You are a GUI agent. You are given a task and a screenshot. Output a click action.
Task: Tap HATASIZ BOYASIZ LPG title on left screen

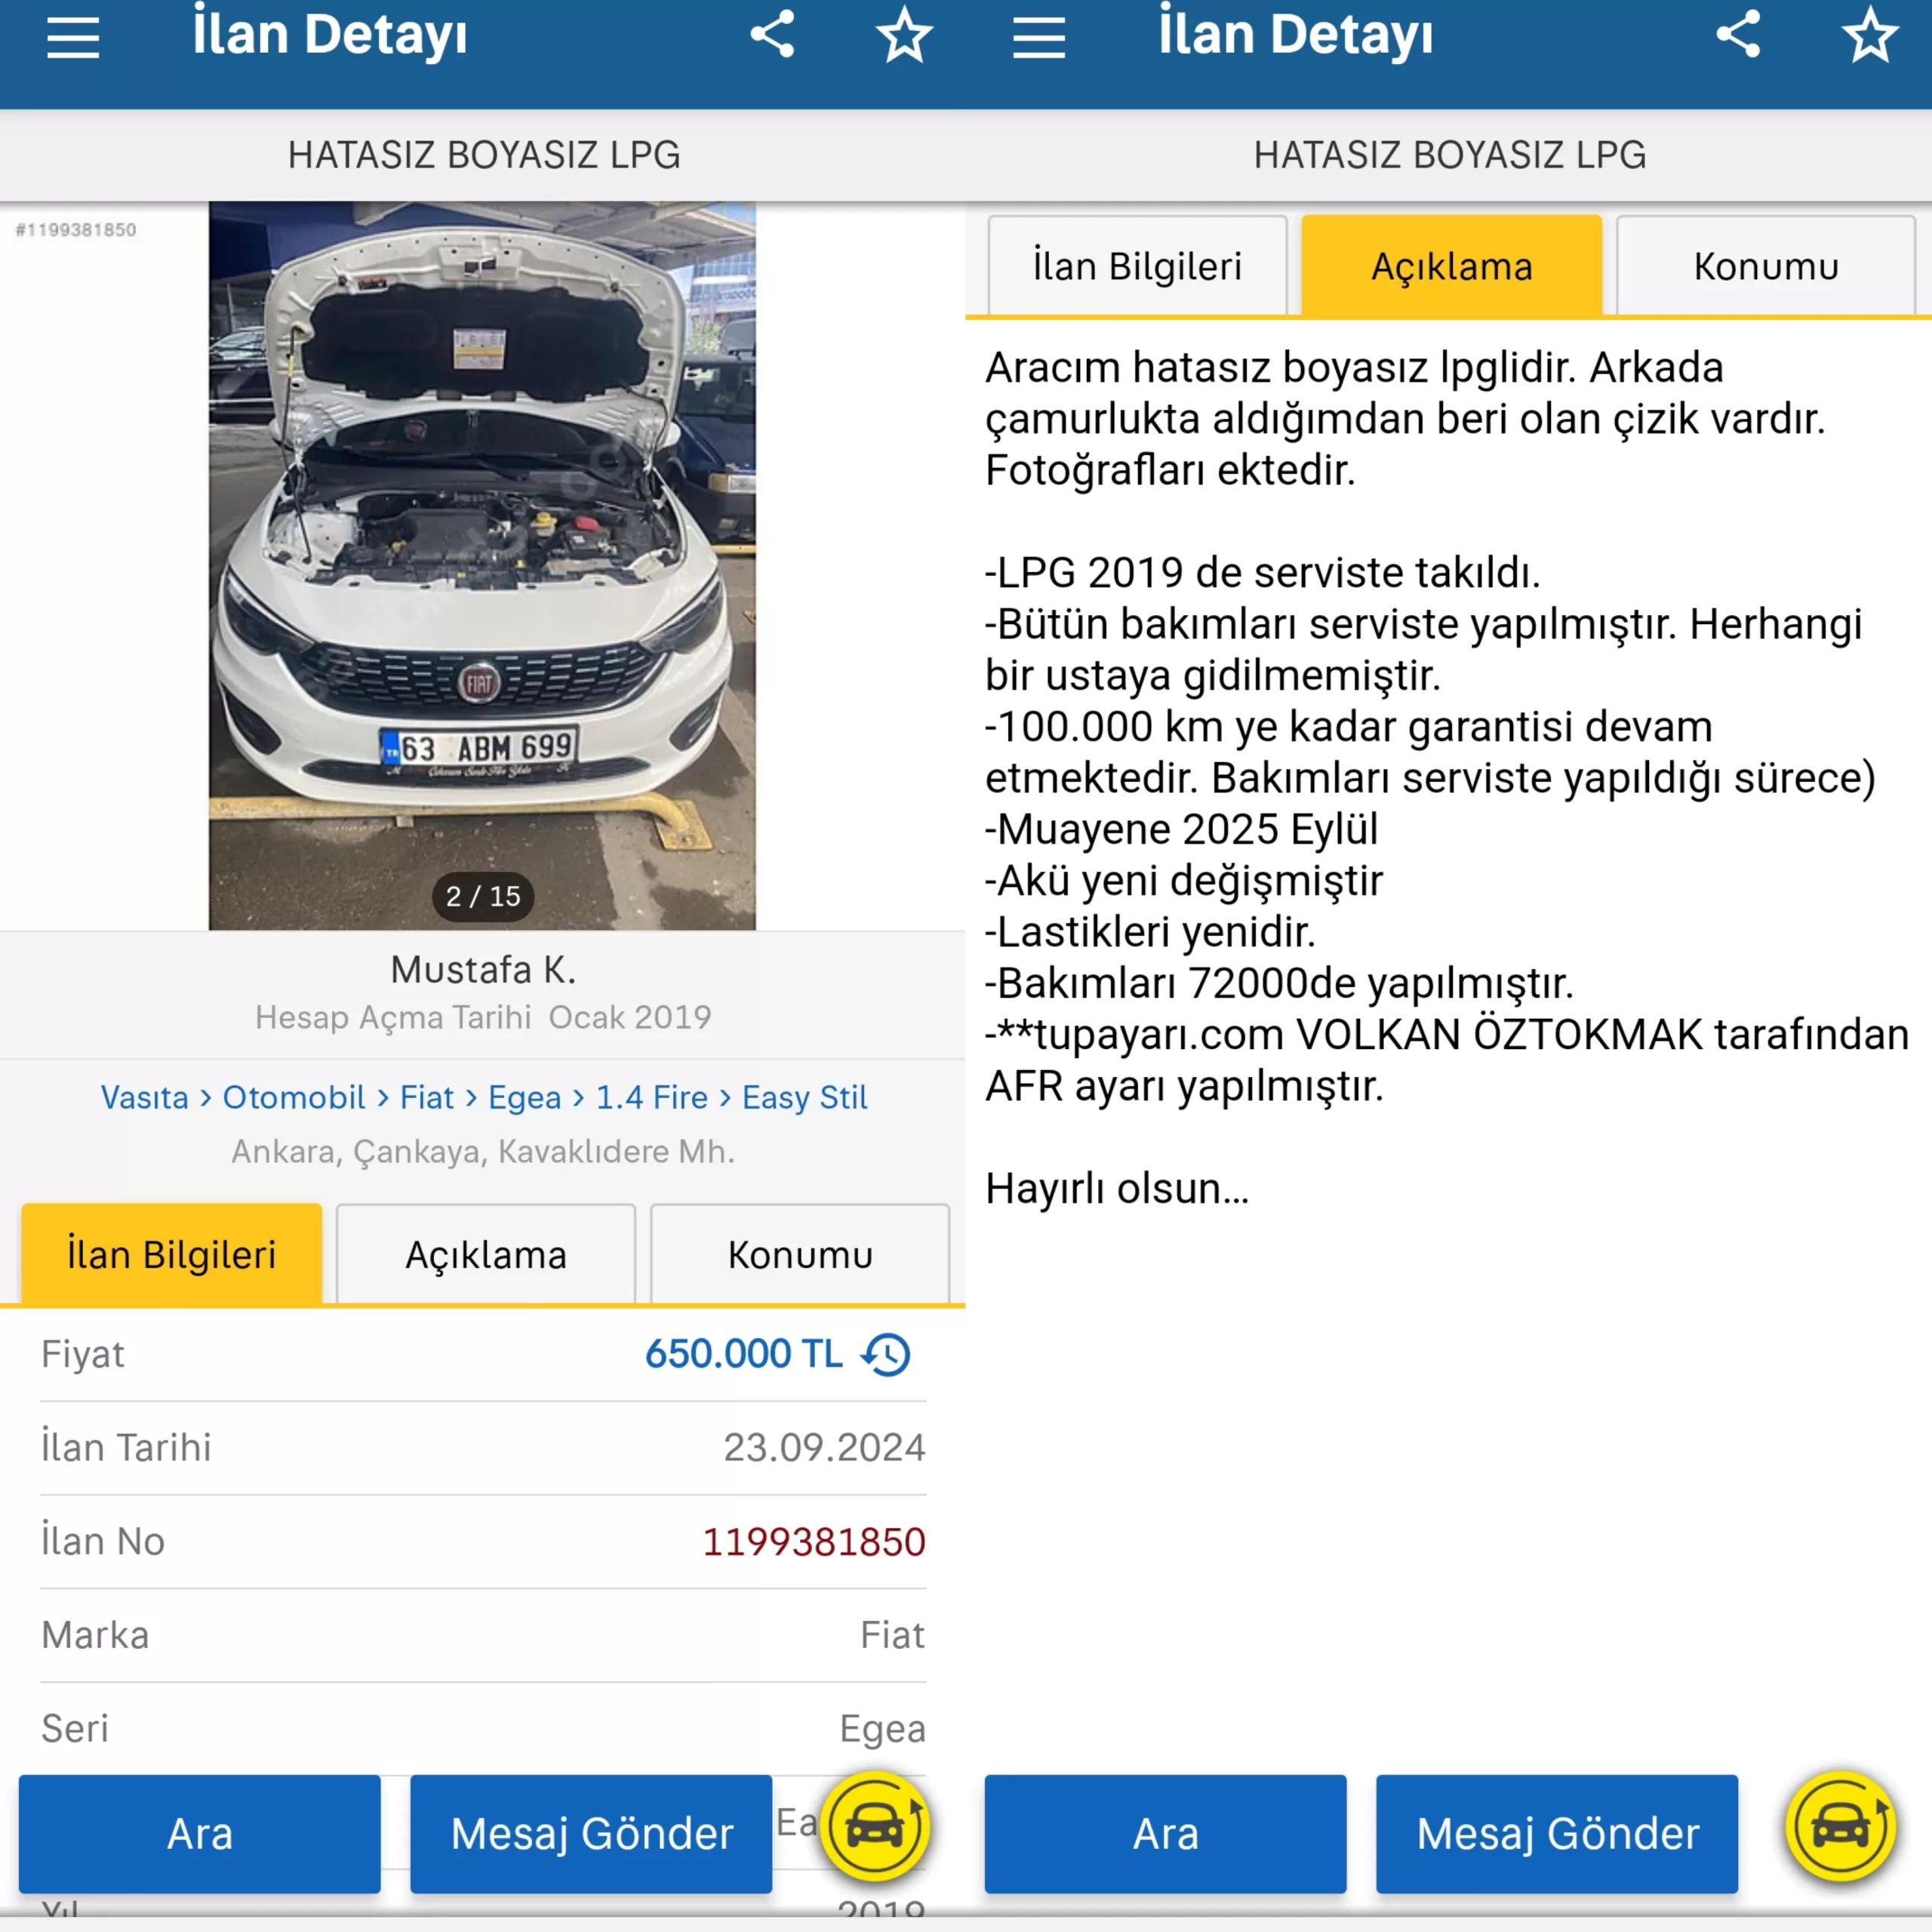tap(484, 155)
